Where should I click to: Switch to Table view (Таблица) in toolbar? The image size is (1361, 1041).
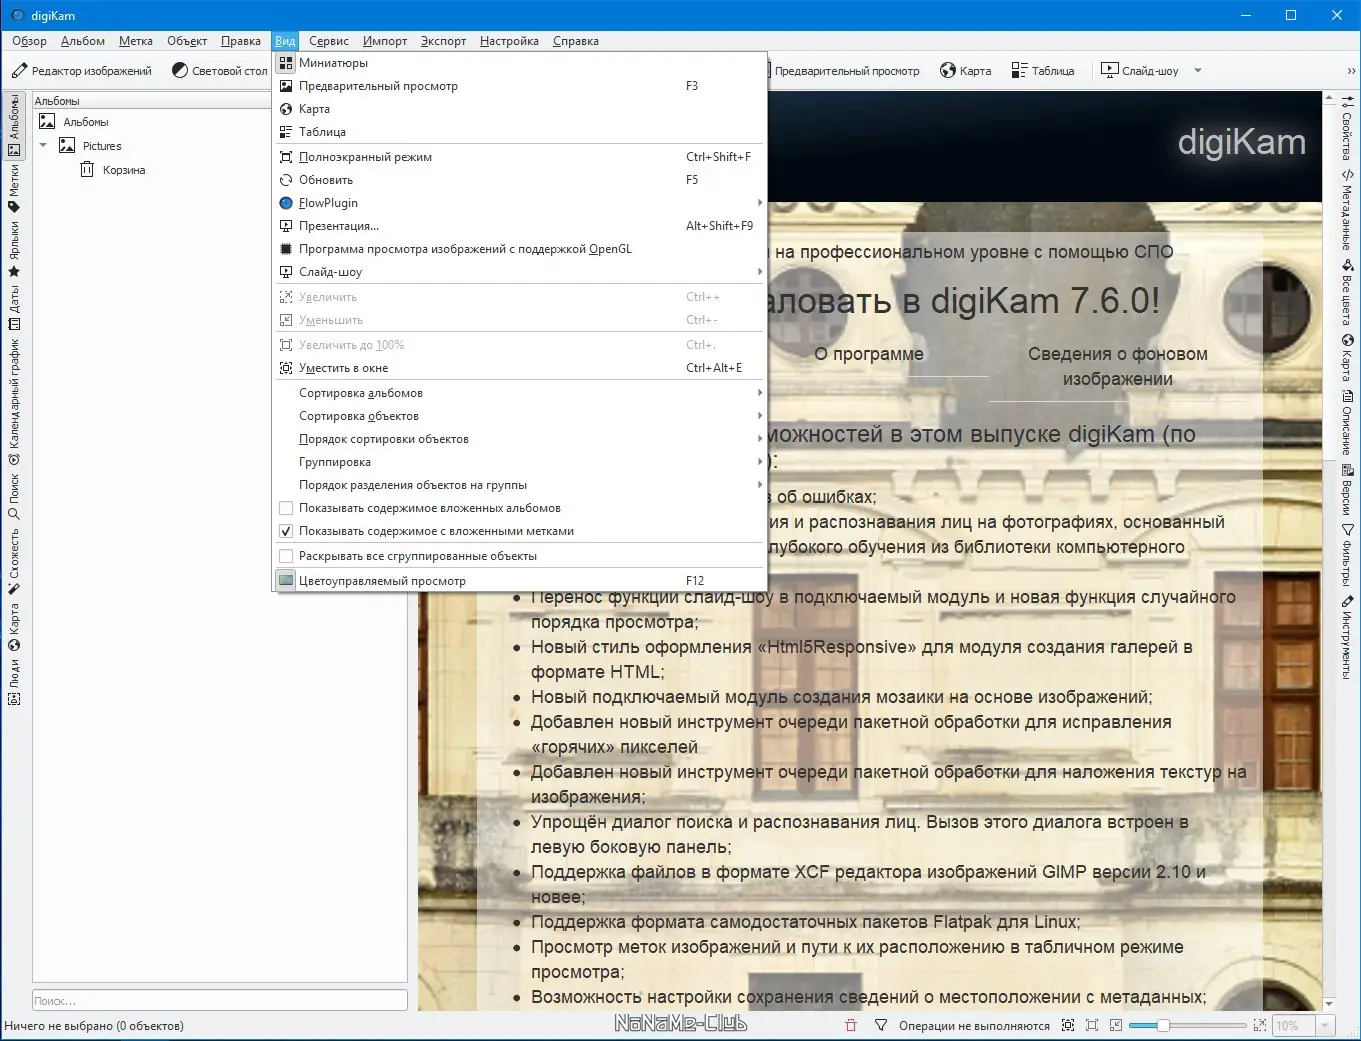[1042, 70]
